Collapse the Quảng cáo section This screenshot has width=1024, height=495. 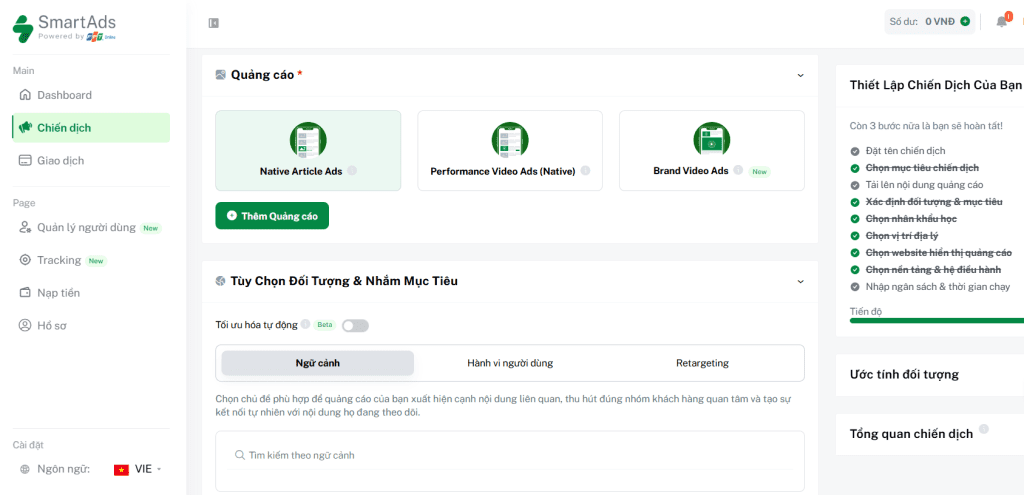800,75
